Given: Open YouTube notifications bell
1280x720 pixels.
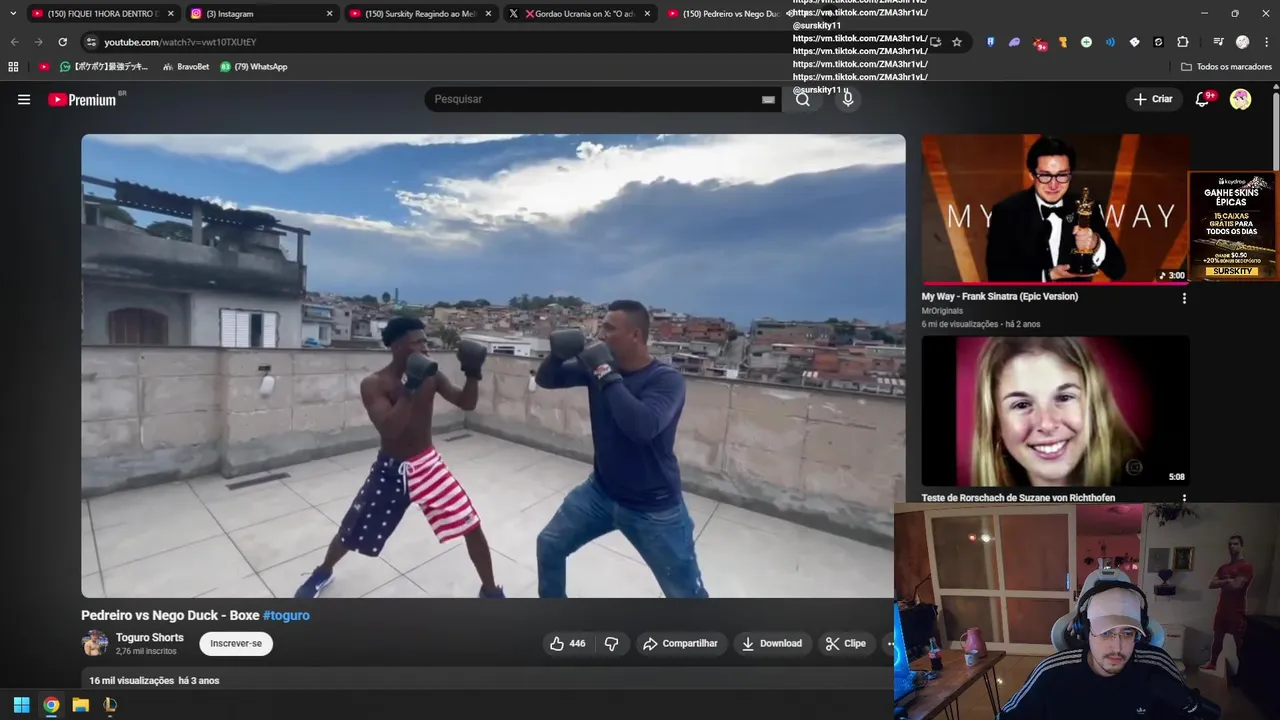Looking at the screenshot, I should [1204, 99].
